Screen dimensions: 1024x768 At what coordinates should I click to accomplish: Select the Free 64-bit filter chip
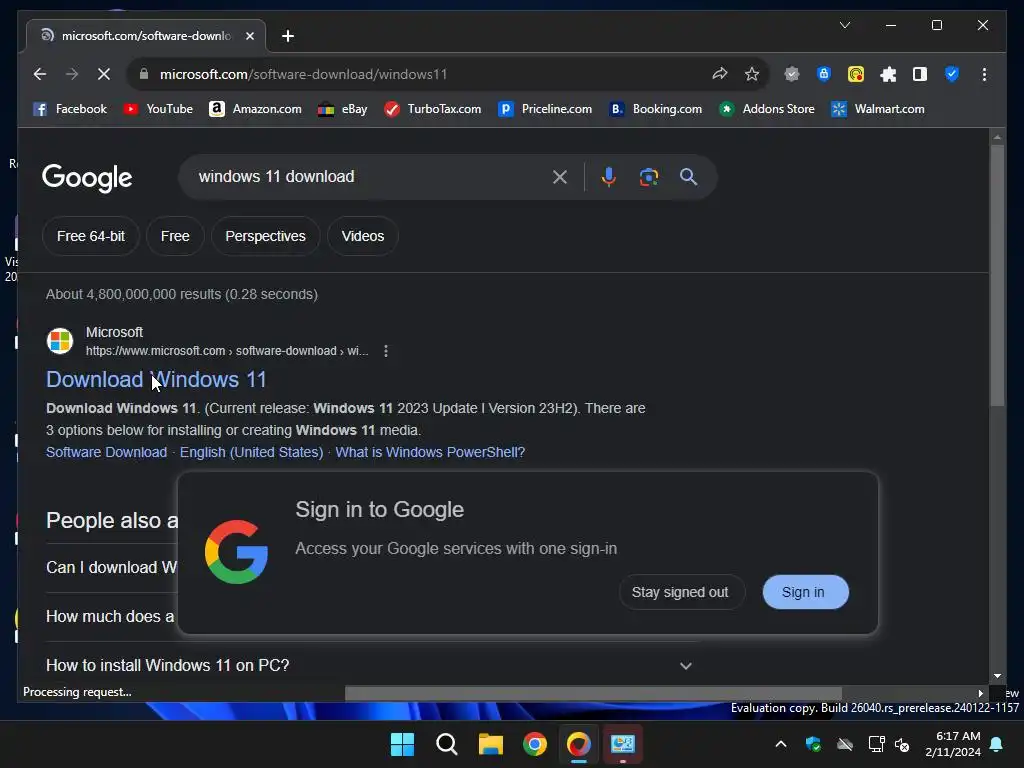91,236
